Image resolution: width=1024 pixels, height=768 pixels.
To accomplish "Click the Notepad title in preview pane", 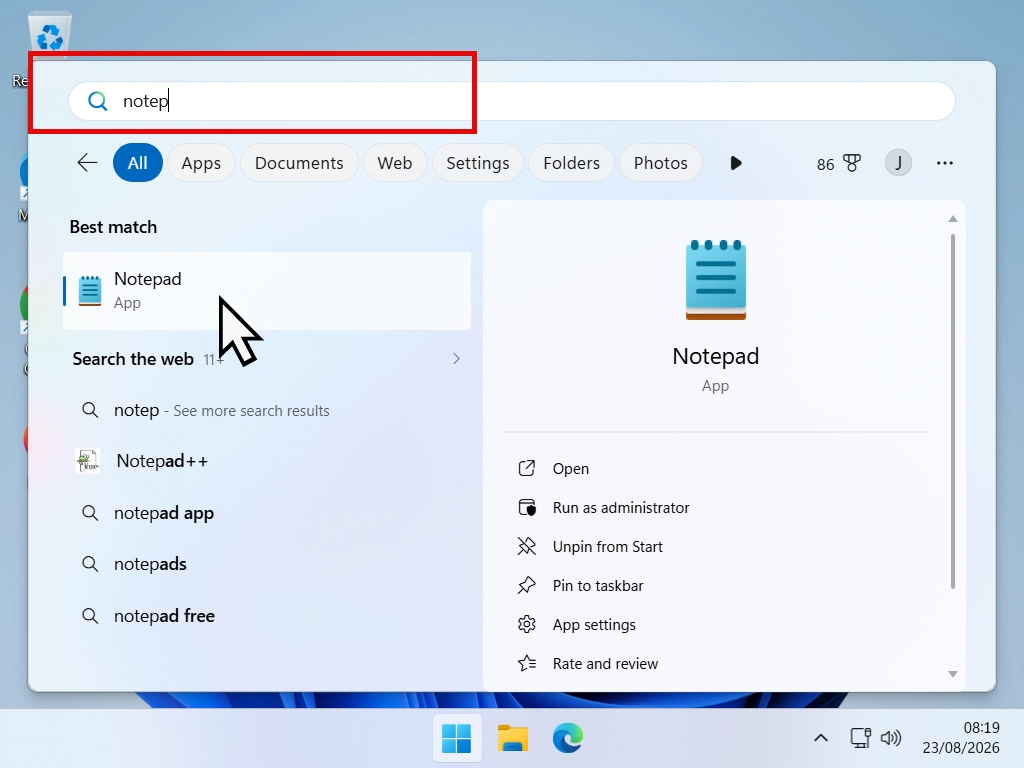I will click(716, 356).
